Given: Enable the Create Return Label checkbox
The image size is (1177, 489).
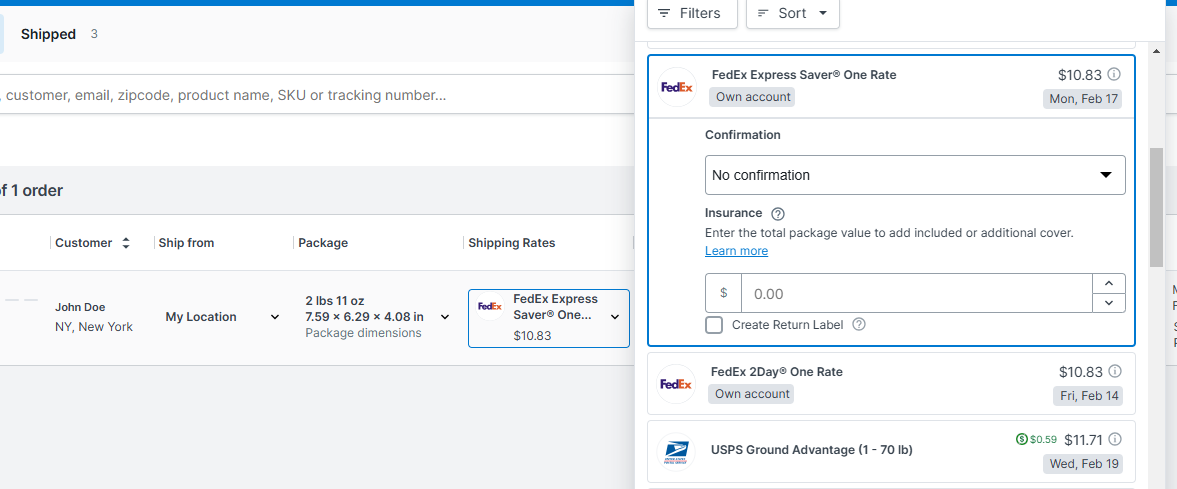Looking at the screenshot, I should click(x=715, y=325).
